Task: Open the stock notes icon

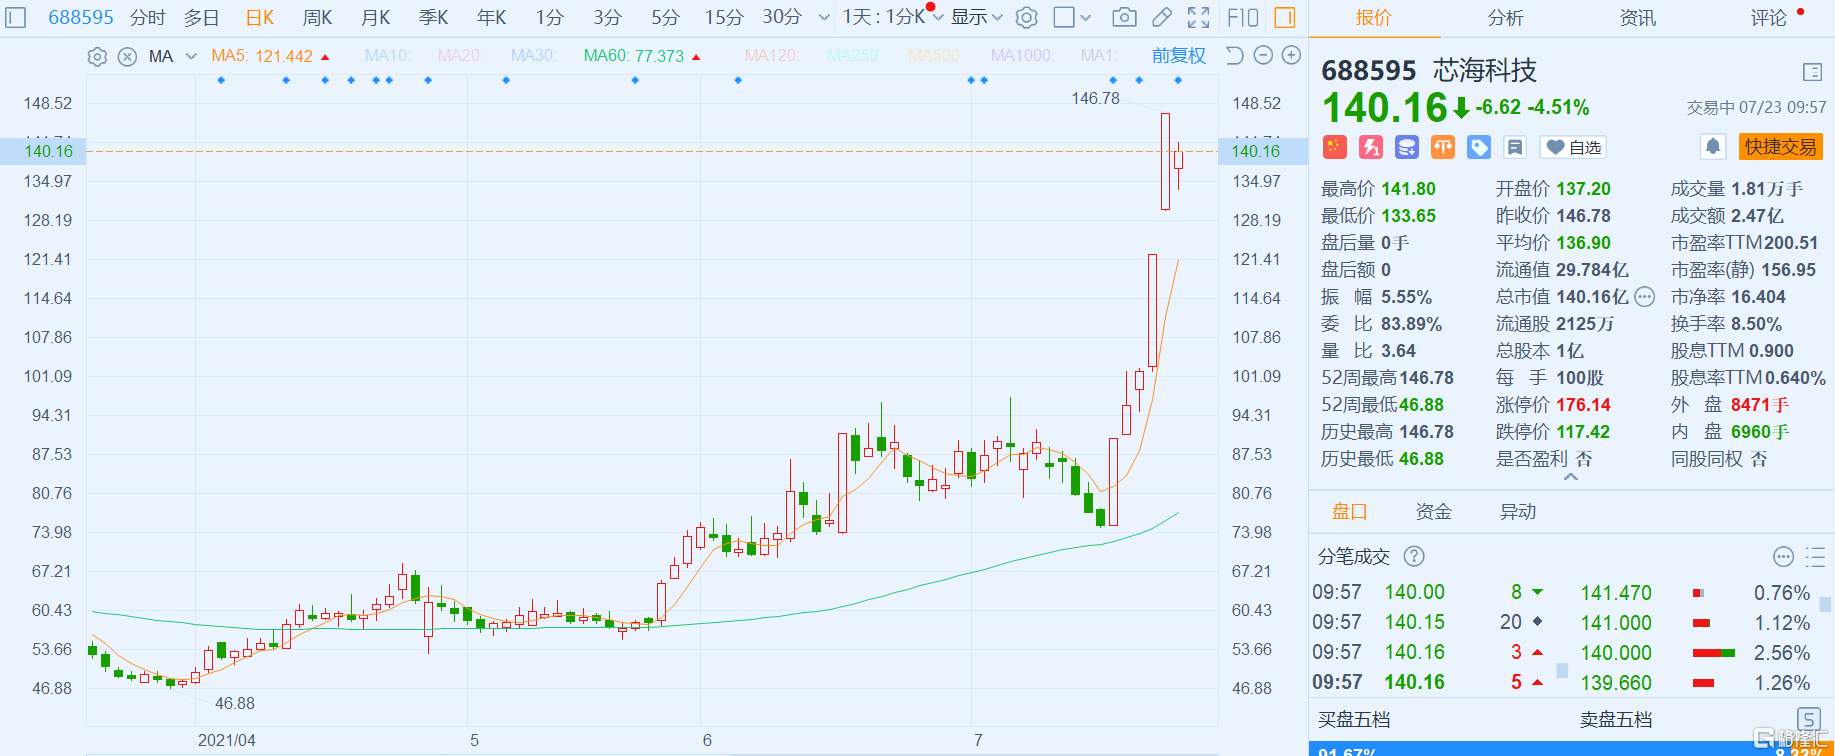Action: (x=1515, y=147)
